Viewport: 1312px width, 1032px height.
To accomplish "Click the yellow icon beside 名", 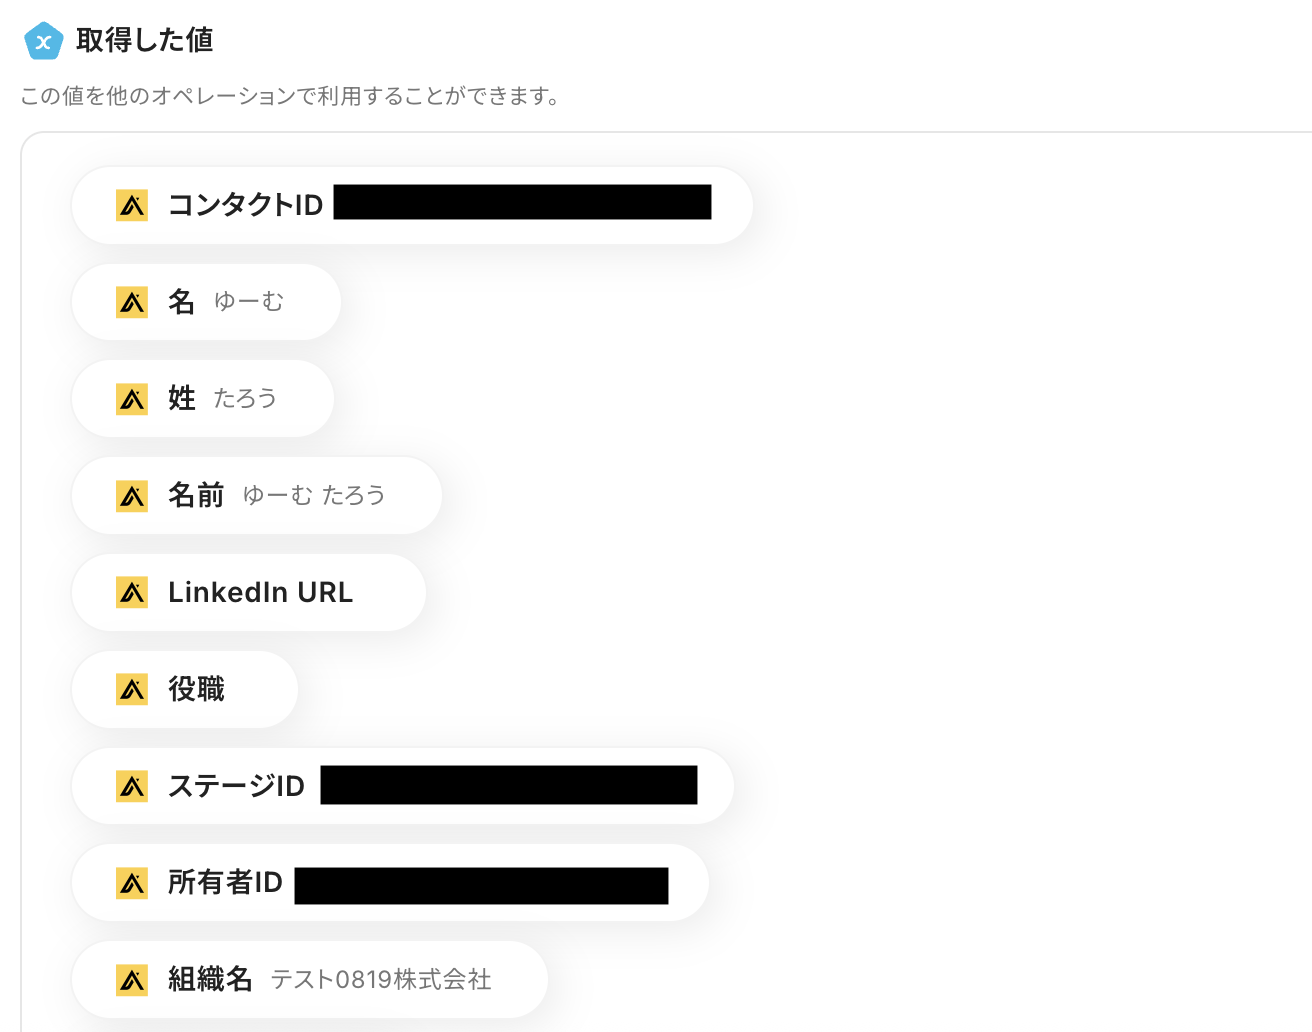I will point(132,302).
